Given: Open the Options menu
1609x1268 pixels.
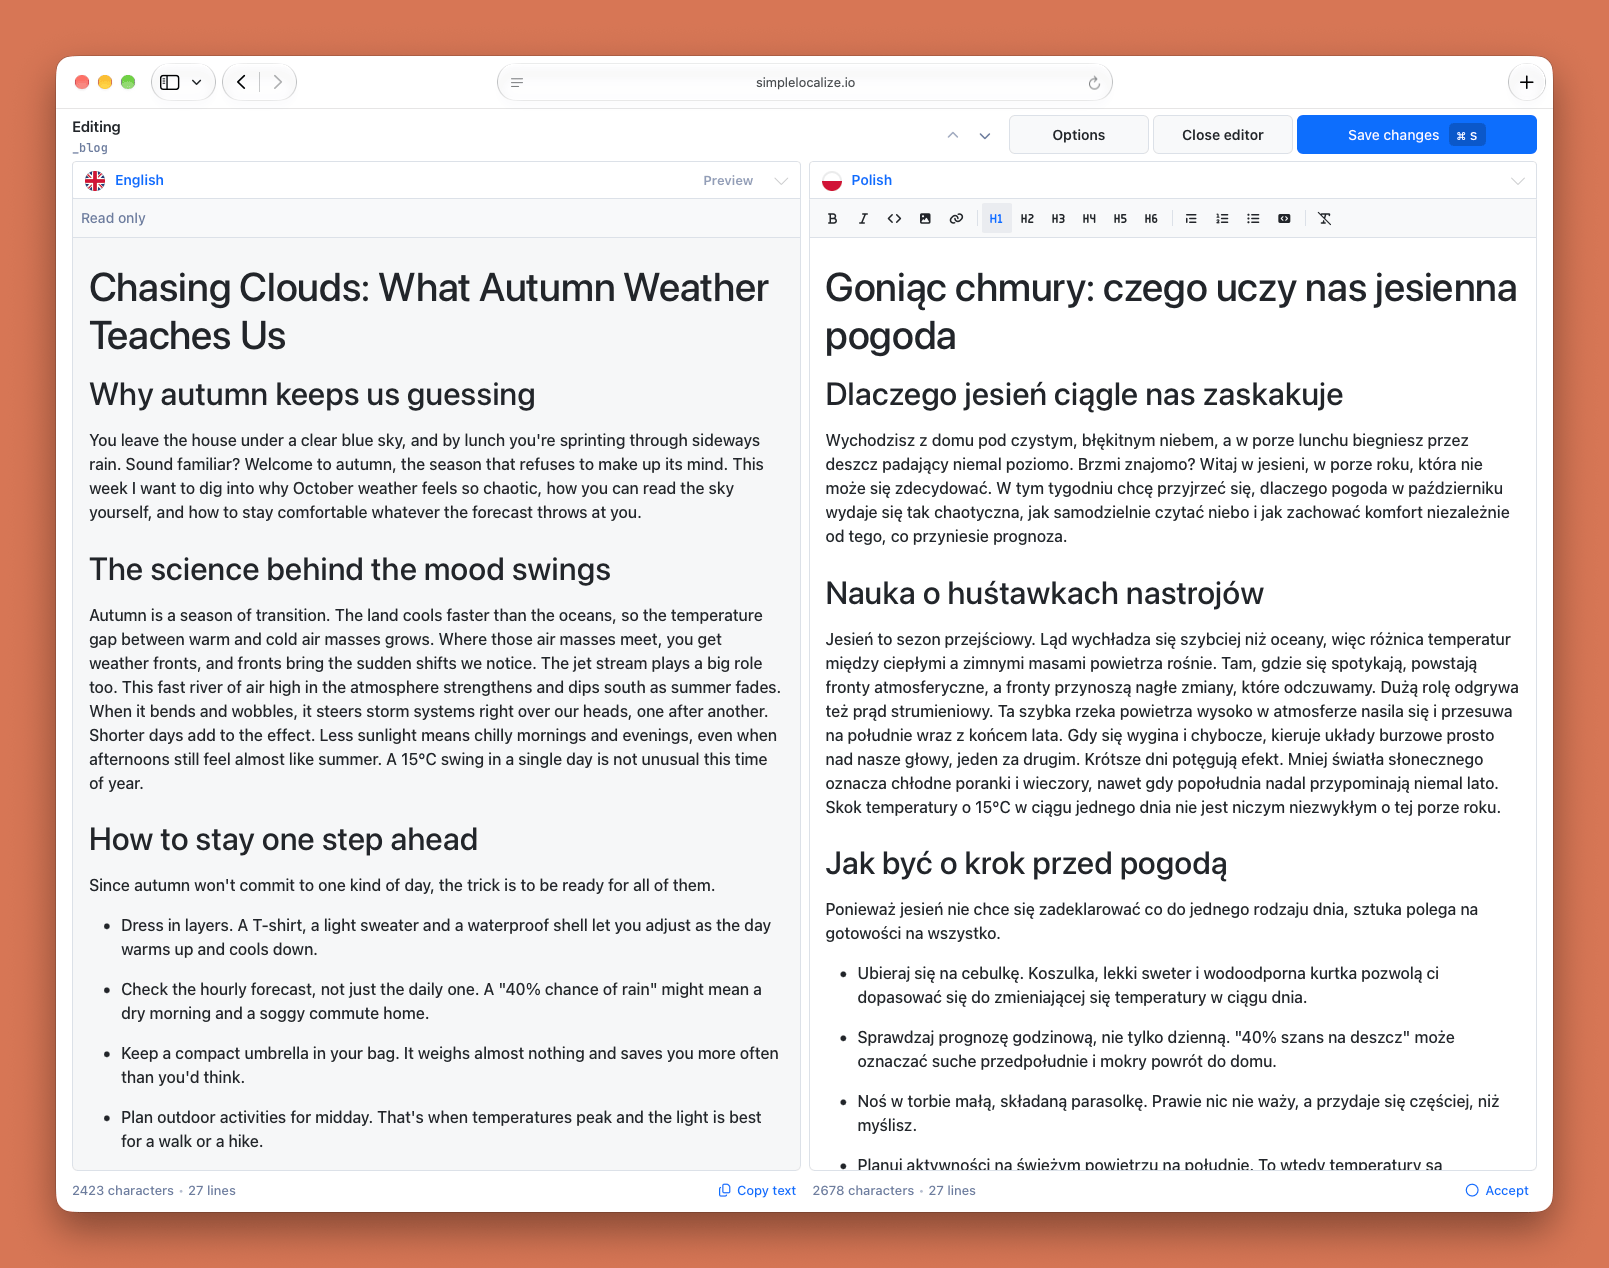Looking at the screenshot, I should pyautogui.click(x=1078, y=135).
